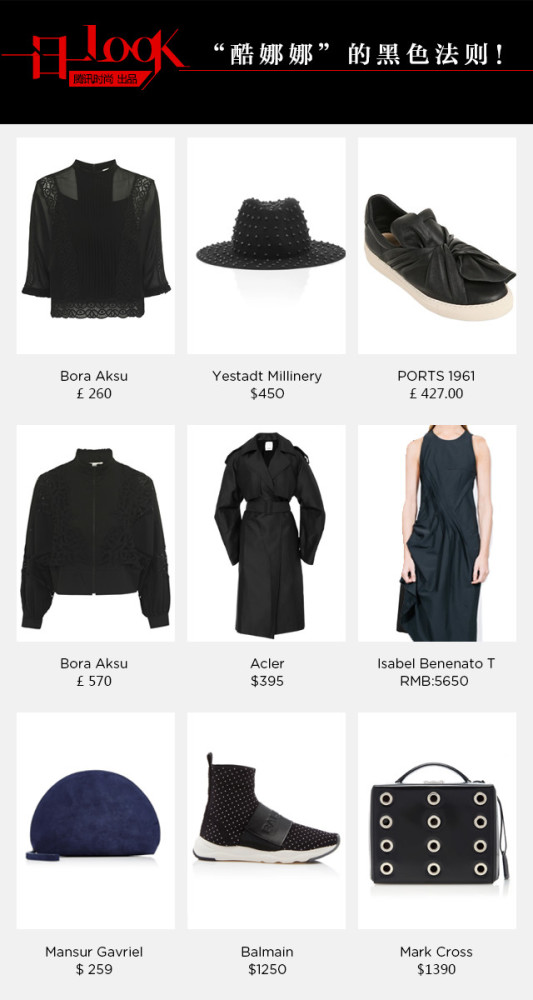This screenshot has height=1000, width=533.
Task: Click the Balmain $1250 price
Action: (267, 969)
